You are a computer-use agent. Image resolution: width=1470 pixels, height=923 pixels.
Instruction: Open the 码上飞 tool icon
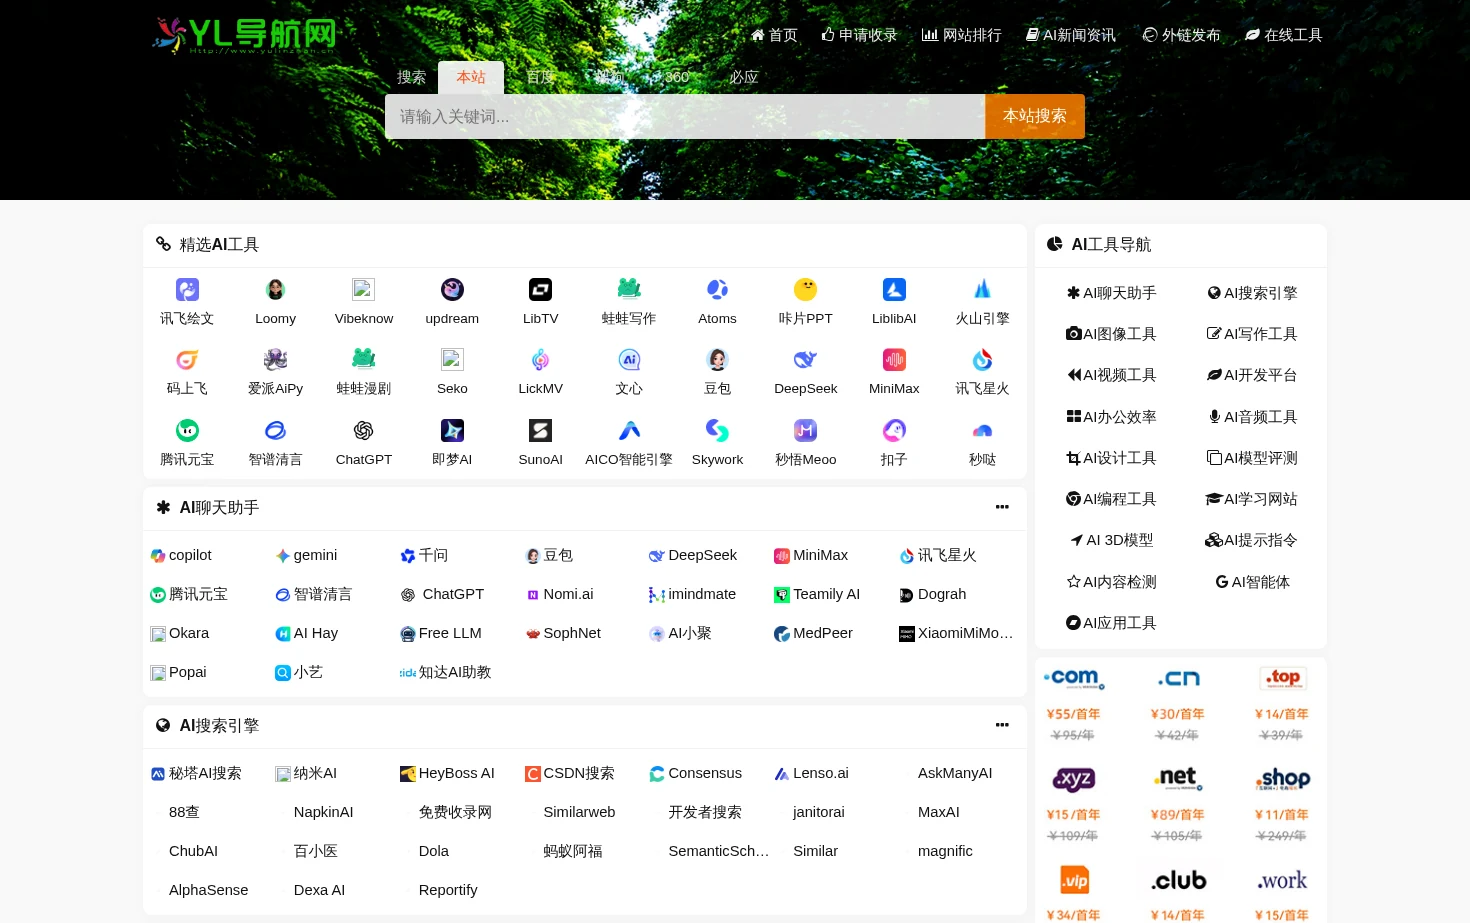(187, 360)
